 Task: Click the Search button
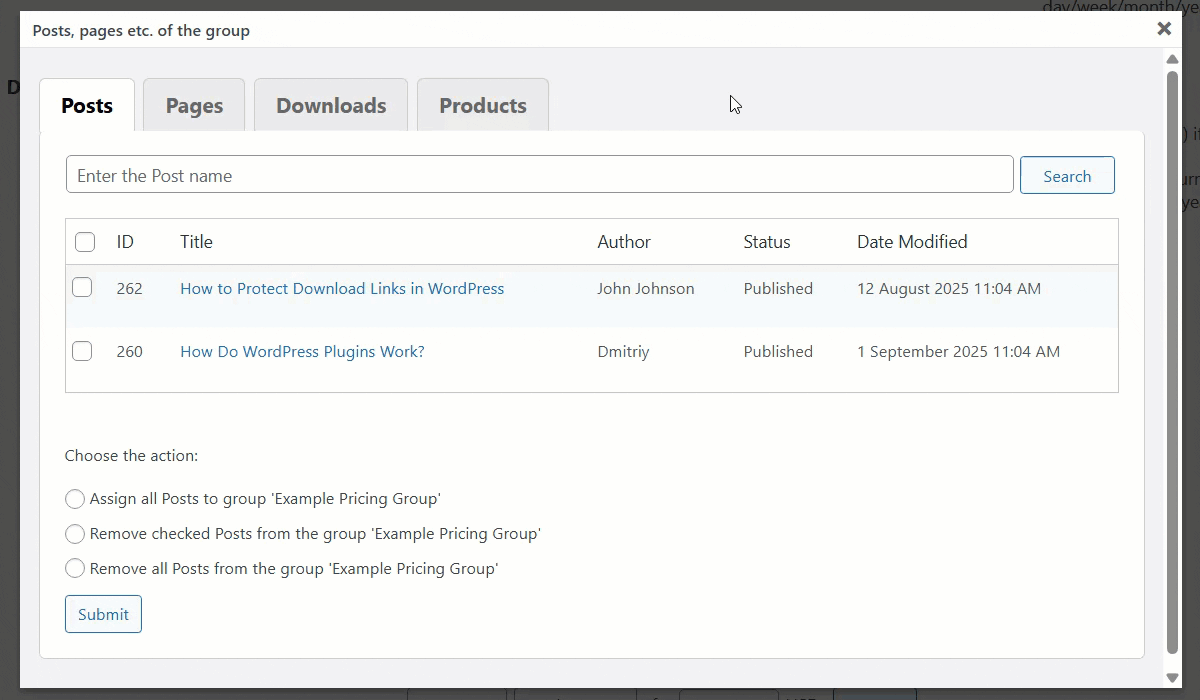click(1067, 175)
